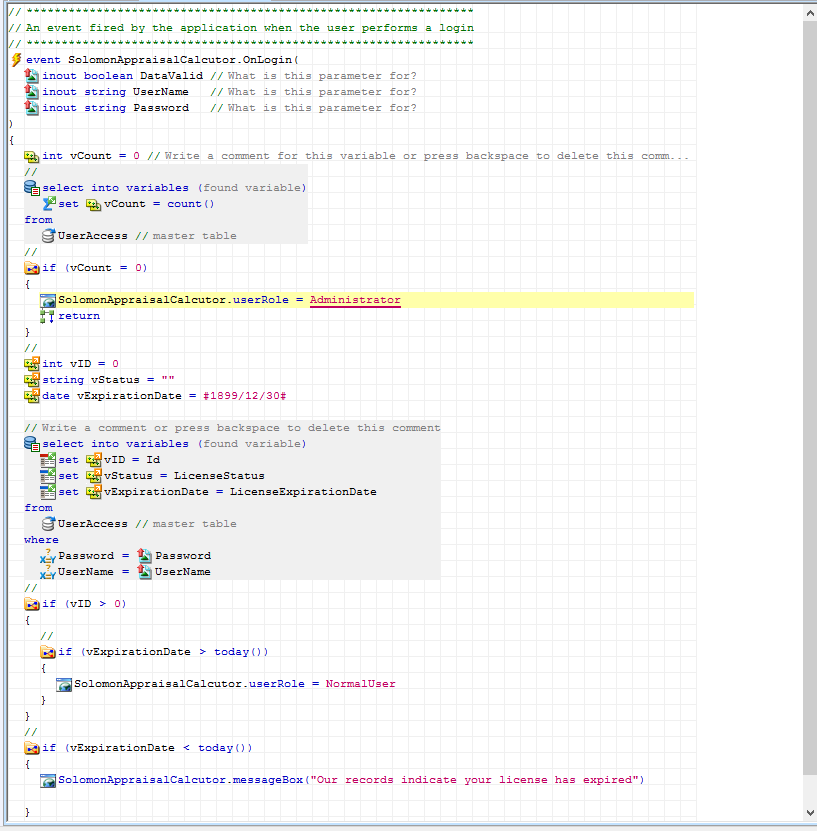The height and width of the screenshot is (831, 817).
Task: Click the procedure icon beside messageBox call
Action: click(48, 780)
